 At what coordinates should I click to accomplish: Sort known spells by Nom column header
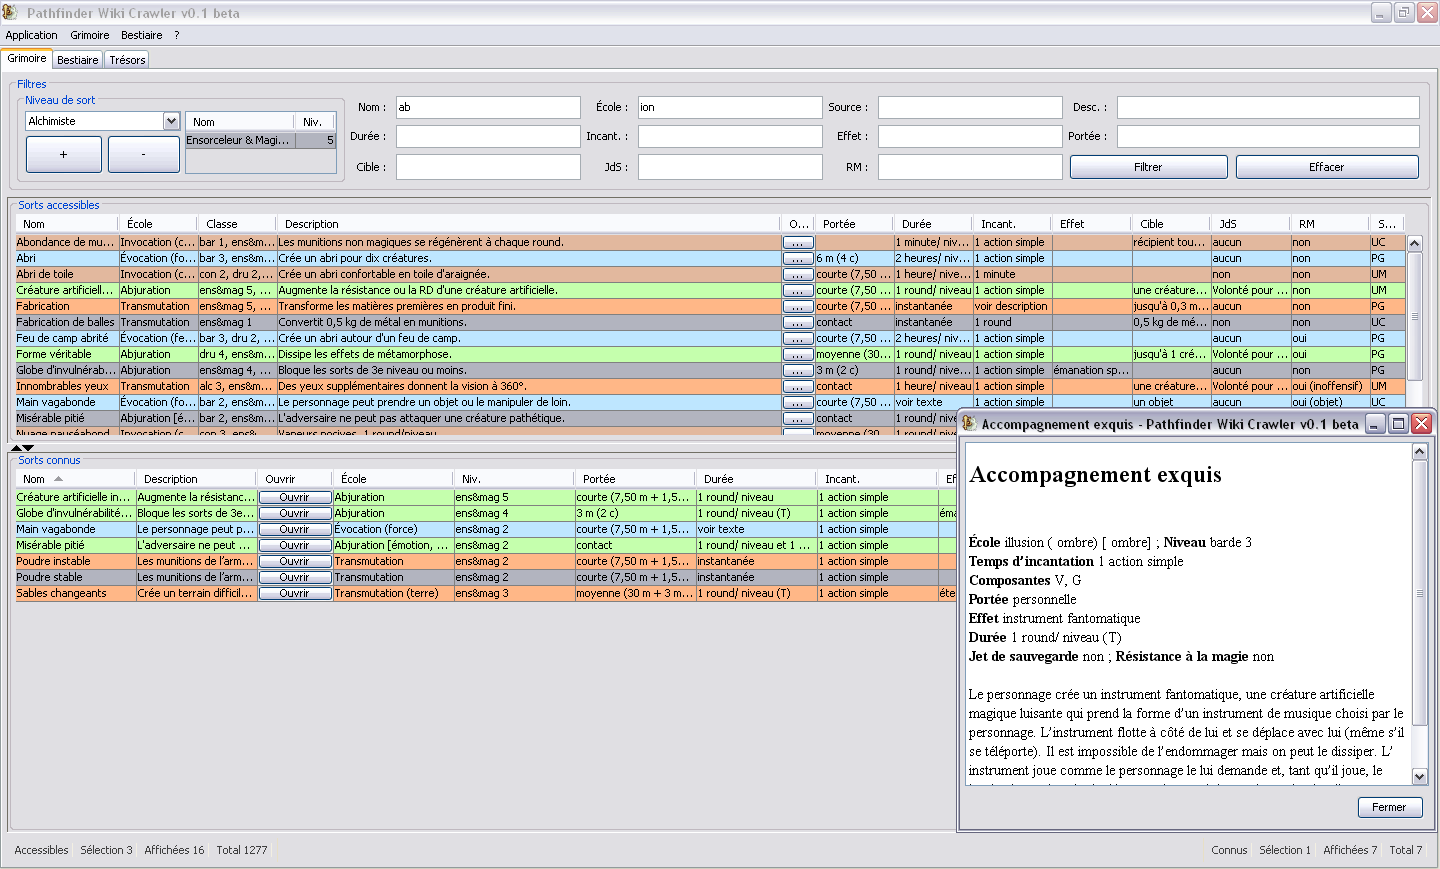click(x=35, y=479)
